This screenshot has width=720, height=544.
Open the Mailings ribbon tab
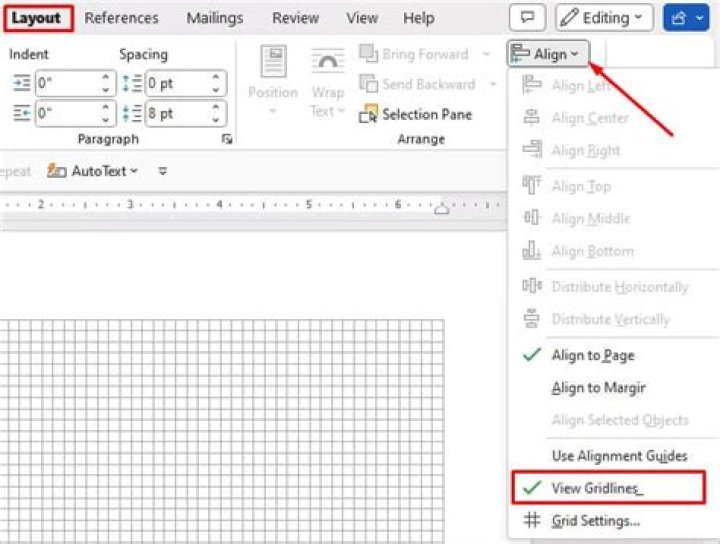tap(214, 18)
